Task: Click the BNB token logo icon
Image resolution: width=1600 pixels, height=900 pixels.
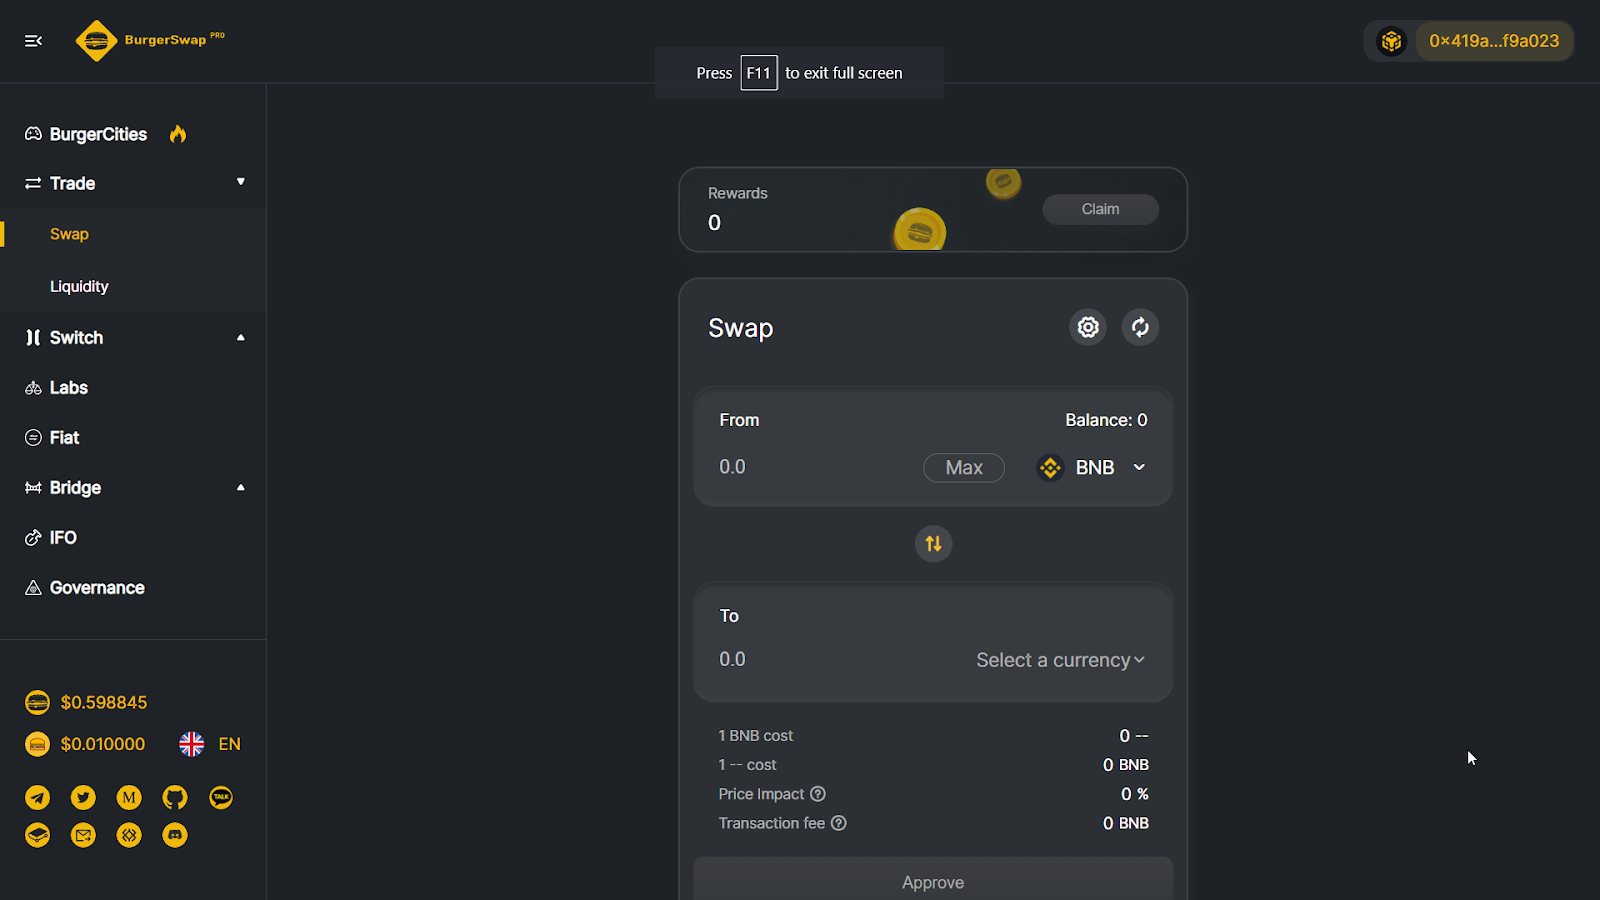Action: click(x=1050, y=467)
